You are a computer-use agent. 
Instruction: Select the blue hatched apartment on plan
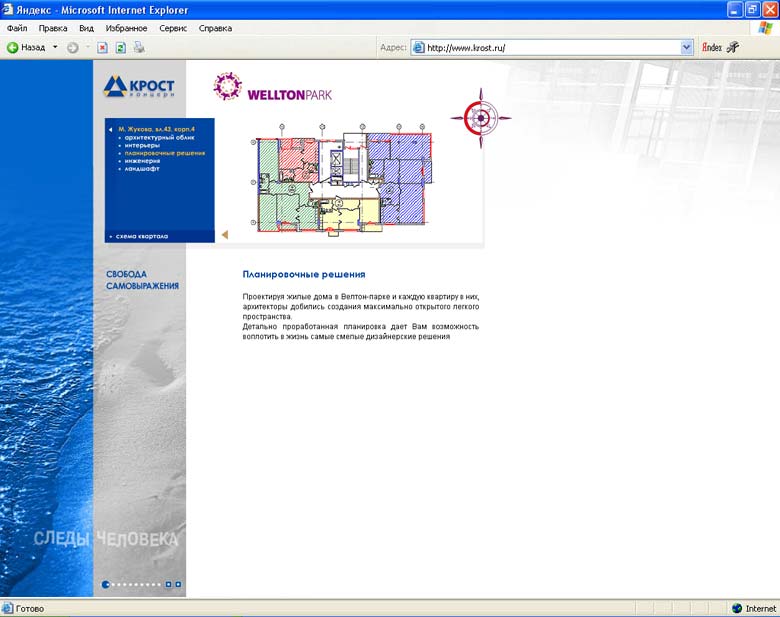pyautogui.click(x=403, y=179)
